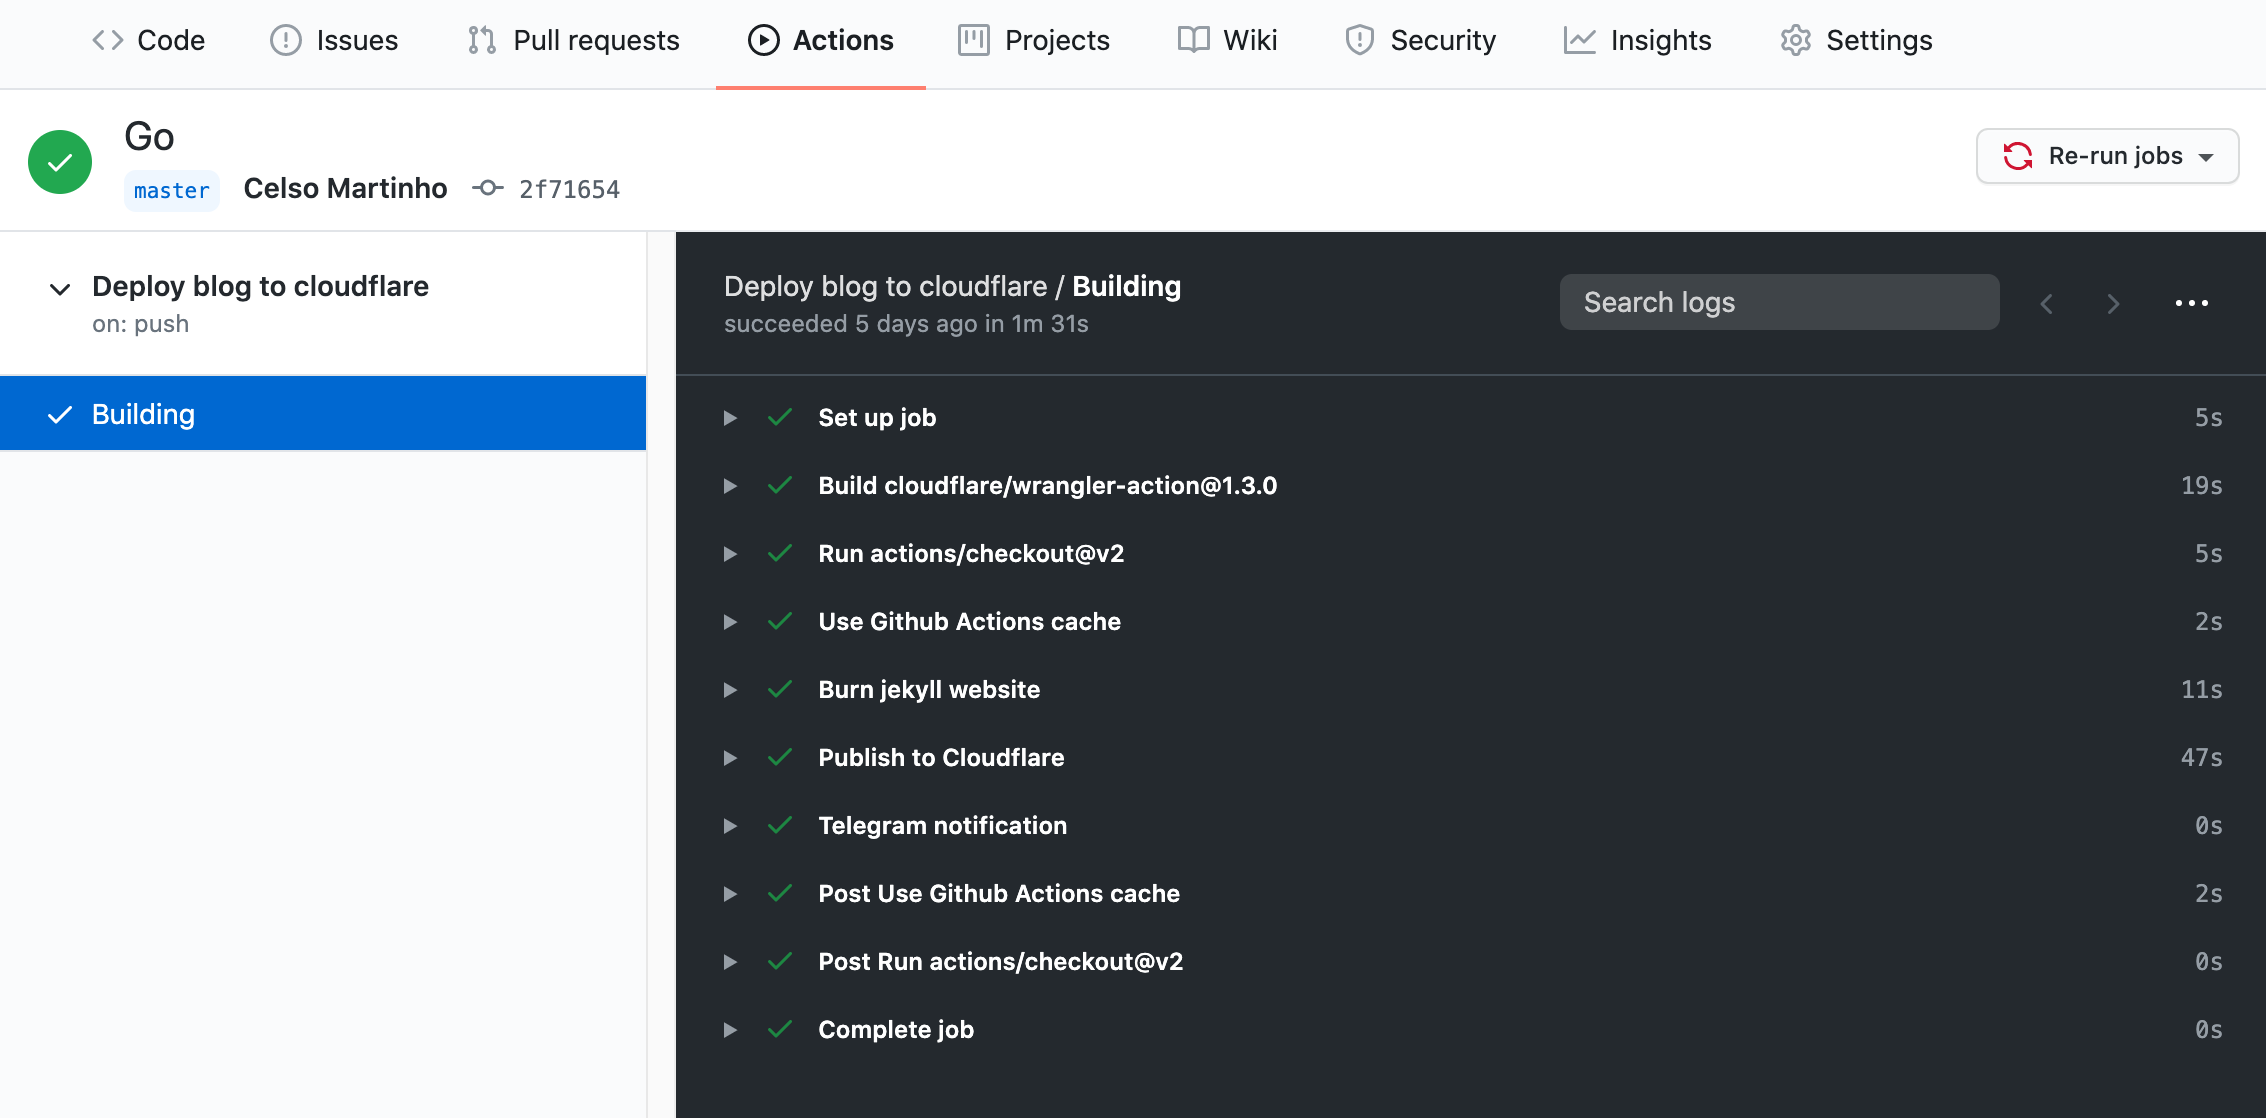Collapse the Deploy blog to cloudflare workflow
This screenshot has height=1118, width=2266.
coord(59,288)
